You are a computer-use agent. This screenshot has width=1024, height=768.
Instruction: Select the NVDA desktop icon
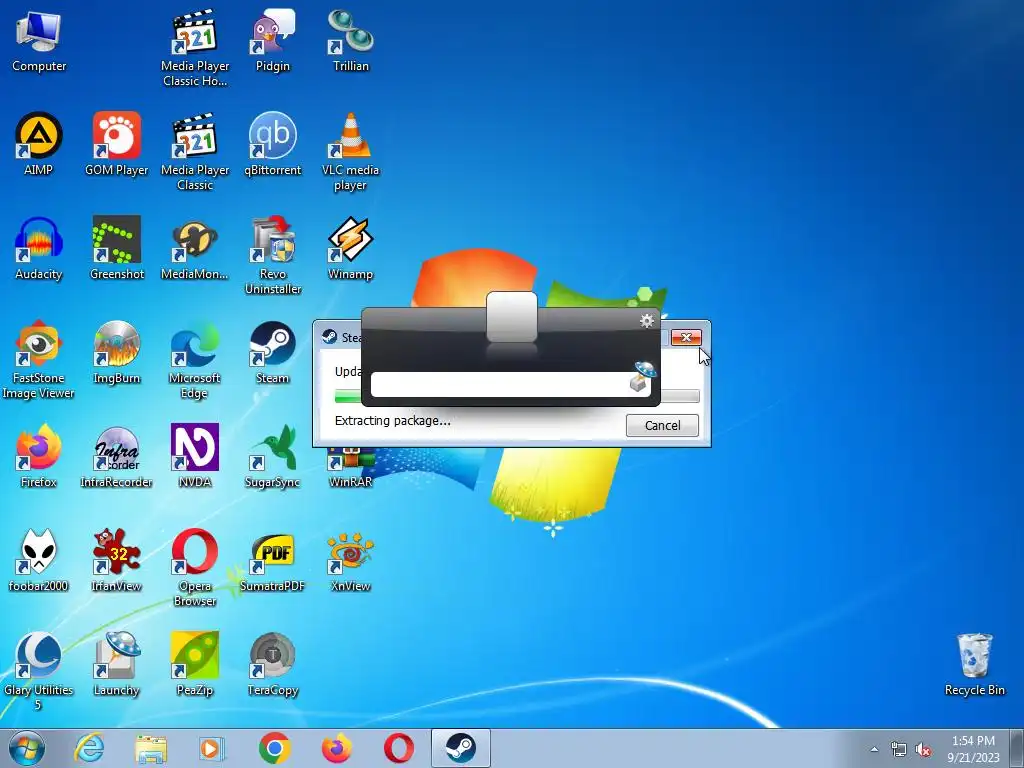pyautogui.click(x=195, y=456)
